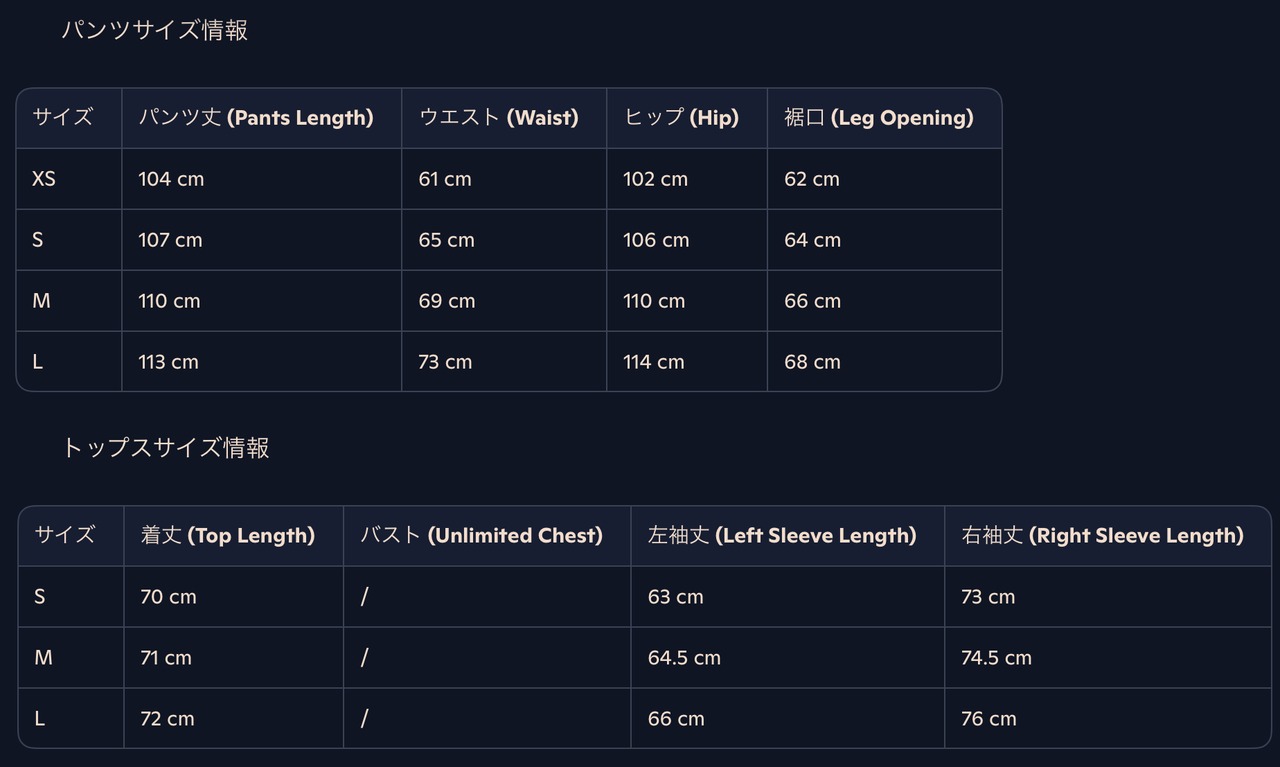Click the Waist column header

(498, 118)
